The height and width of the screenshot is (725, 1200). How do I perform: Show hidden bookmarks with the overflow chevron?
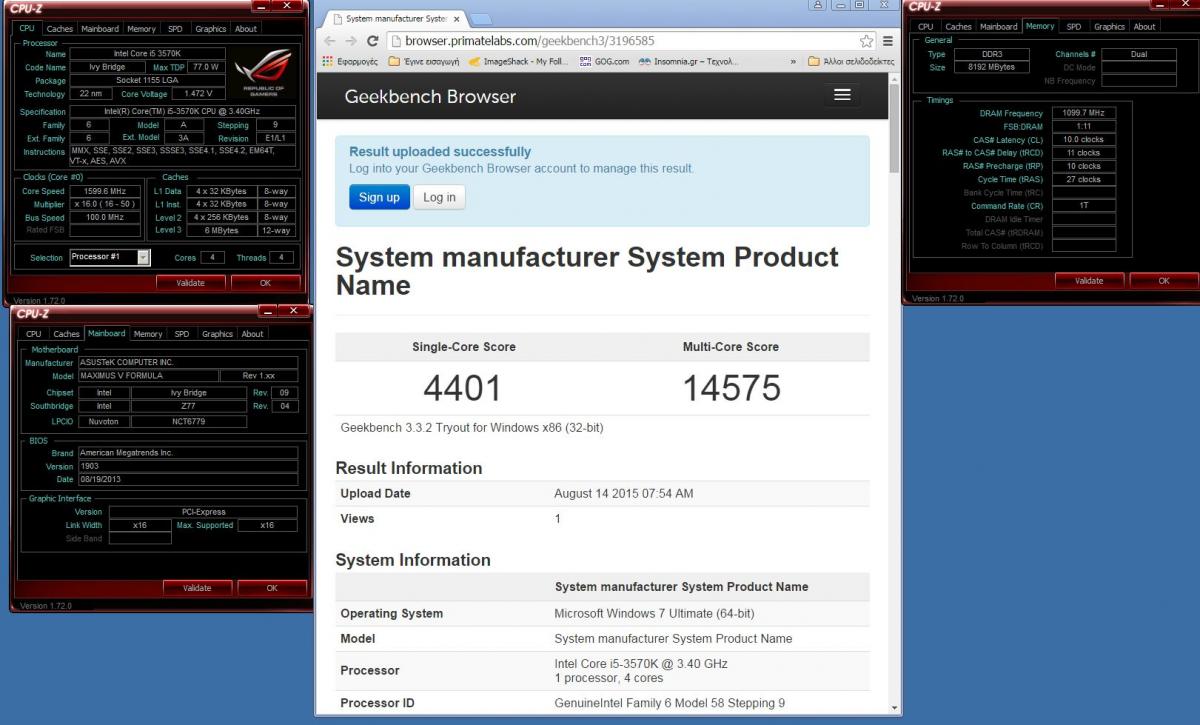point(793,61)
